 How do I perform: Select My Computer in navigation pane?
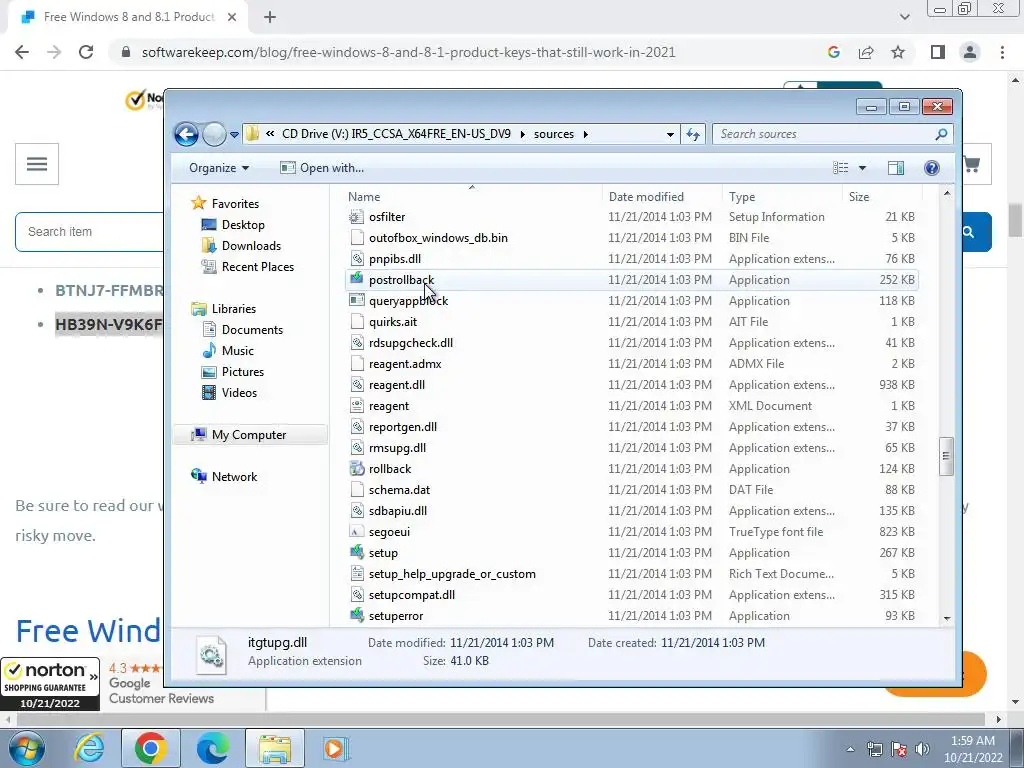(249, 435)
